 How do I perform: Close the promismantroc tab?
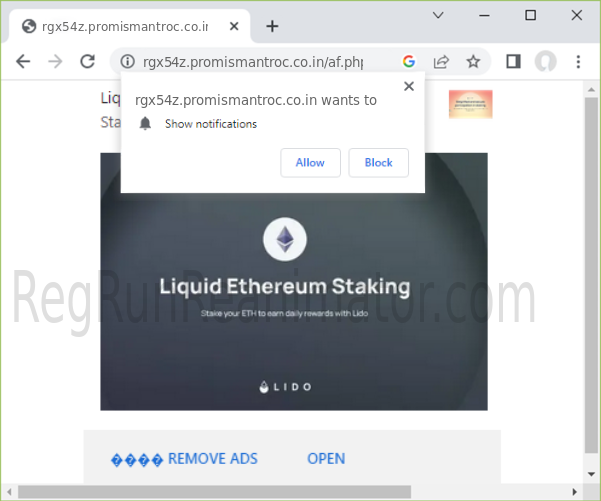[234, 26]
